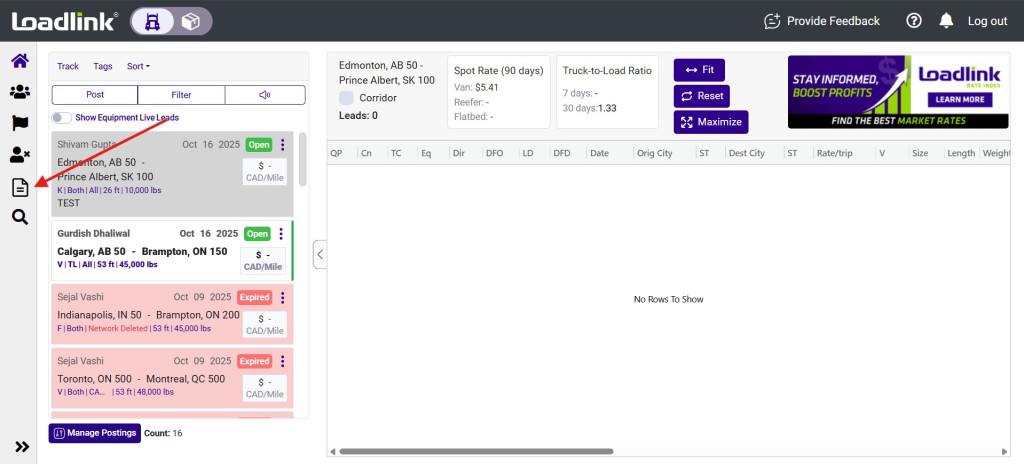Open the notifications bell
Viewport: 1024px width, 464px height.
pyautogui.click(x=945, y=21)
